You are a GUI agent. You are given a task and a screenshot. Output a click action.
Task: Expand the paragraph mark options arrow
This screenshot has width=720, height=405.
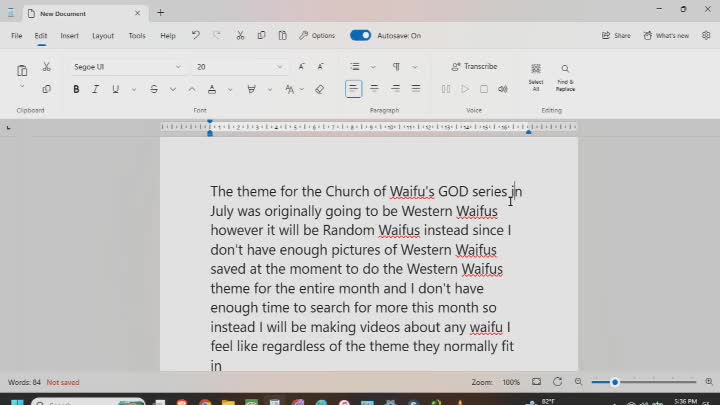(415, 68)
